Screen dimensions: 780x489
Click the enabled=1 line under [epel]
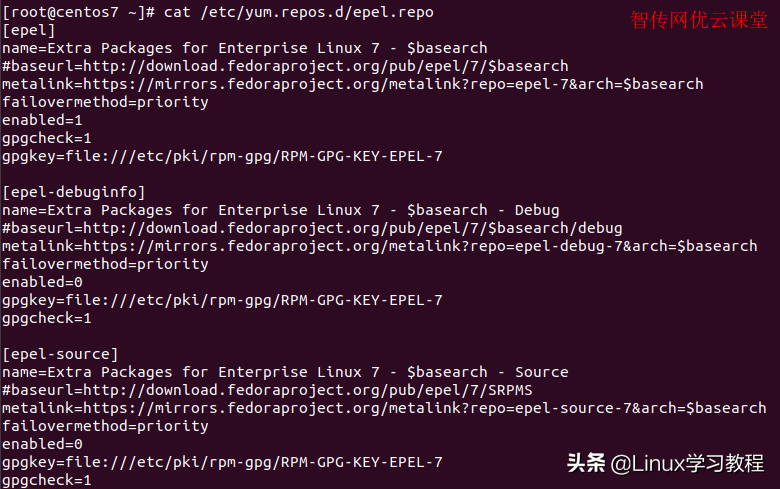(42, 120)
